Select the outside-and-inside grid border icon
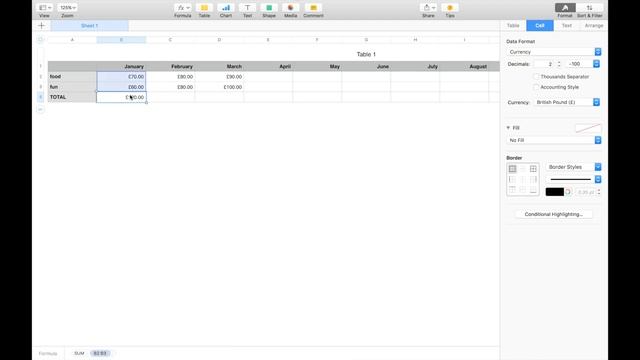This screenshot has width=640, height=360. pos(533,169)
